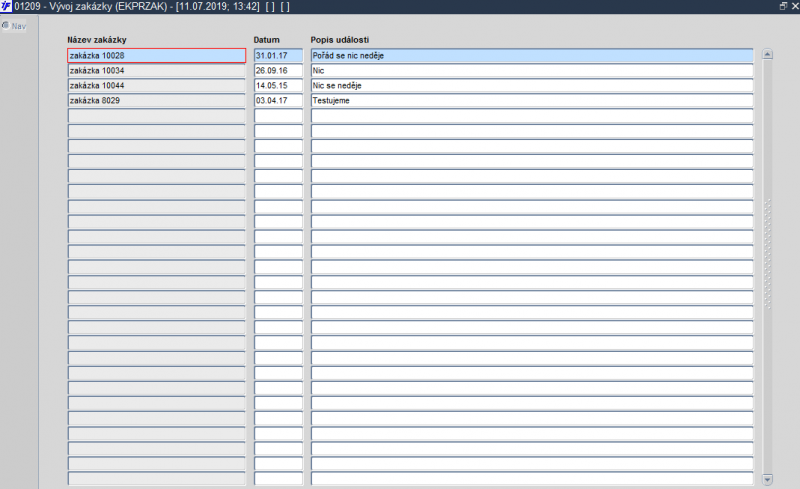Click the 'Název zakázky' column header
This screenshot has width=800, height=489.
(97, 40)
